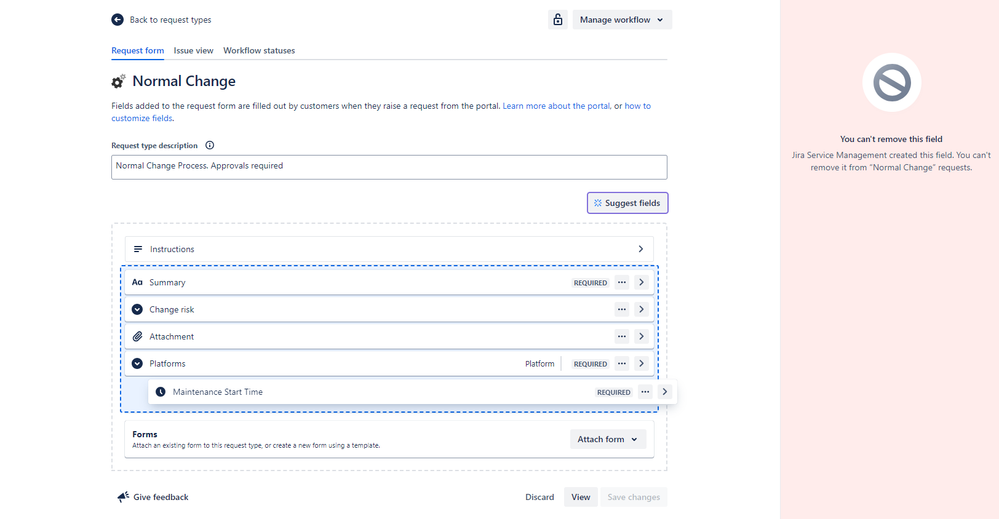Click the Summary field label
The width and height of the screenshot is (999, 519).
click(x=167, y=282)
